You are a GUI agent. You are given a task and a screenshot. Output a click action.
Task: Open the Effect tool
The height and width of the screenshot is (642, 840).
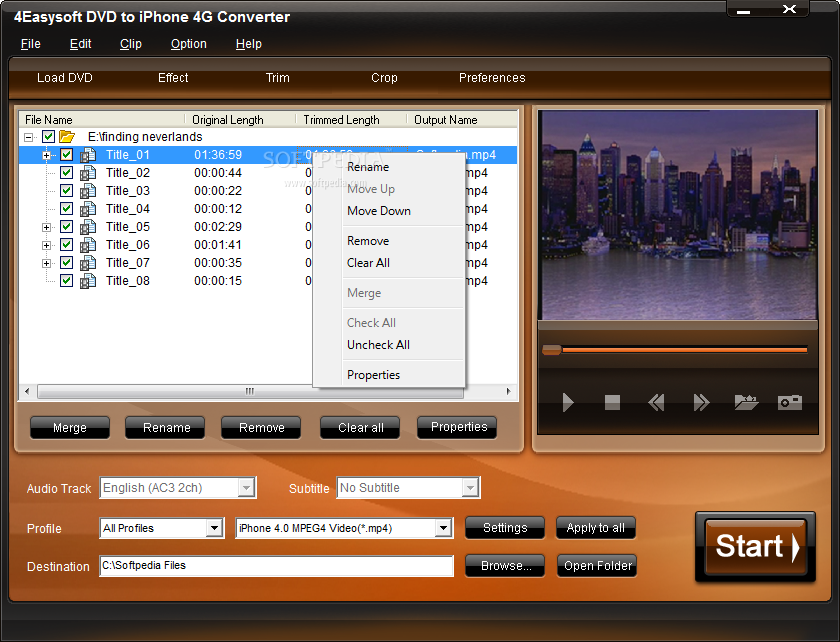click(x=173, y=78)
